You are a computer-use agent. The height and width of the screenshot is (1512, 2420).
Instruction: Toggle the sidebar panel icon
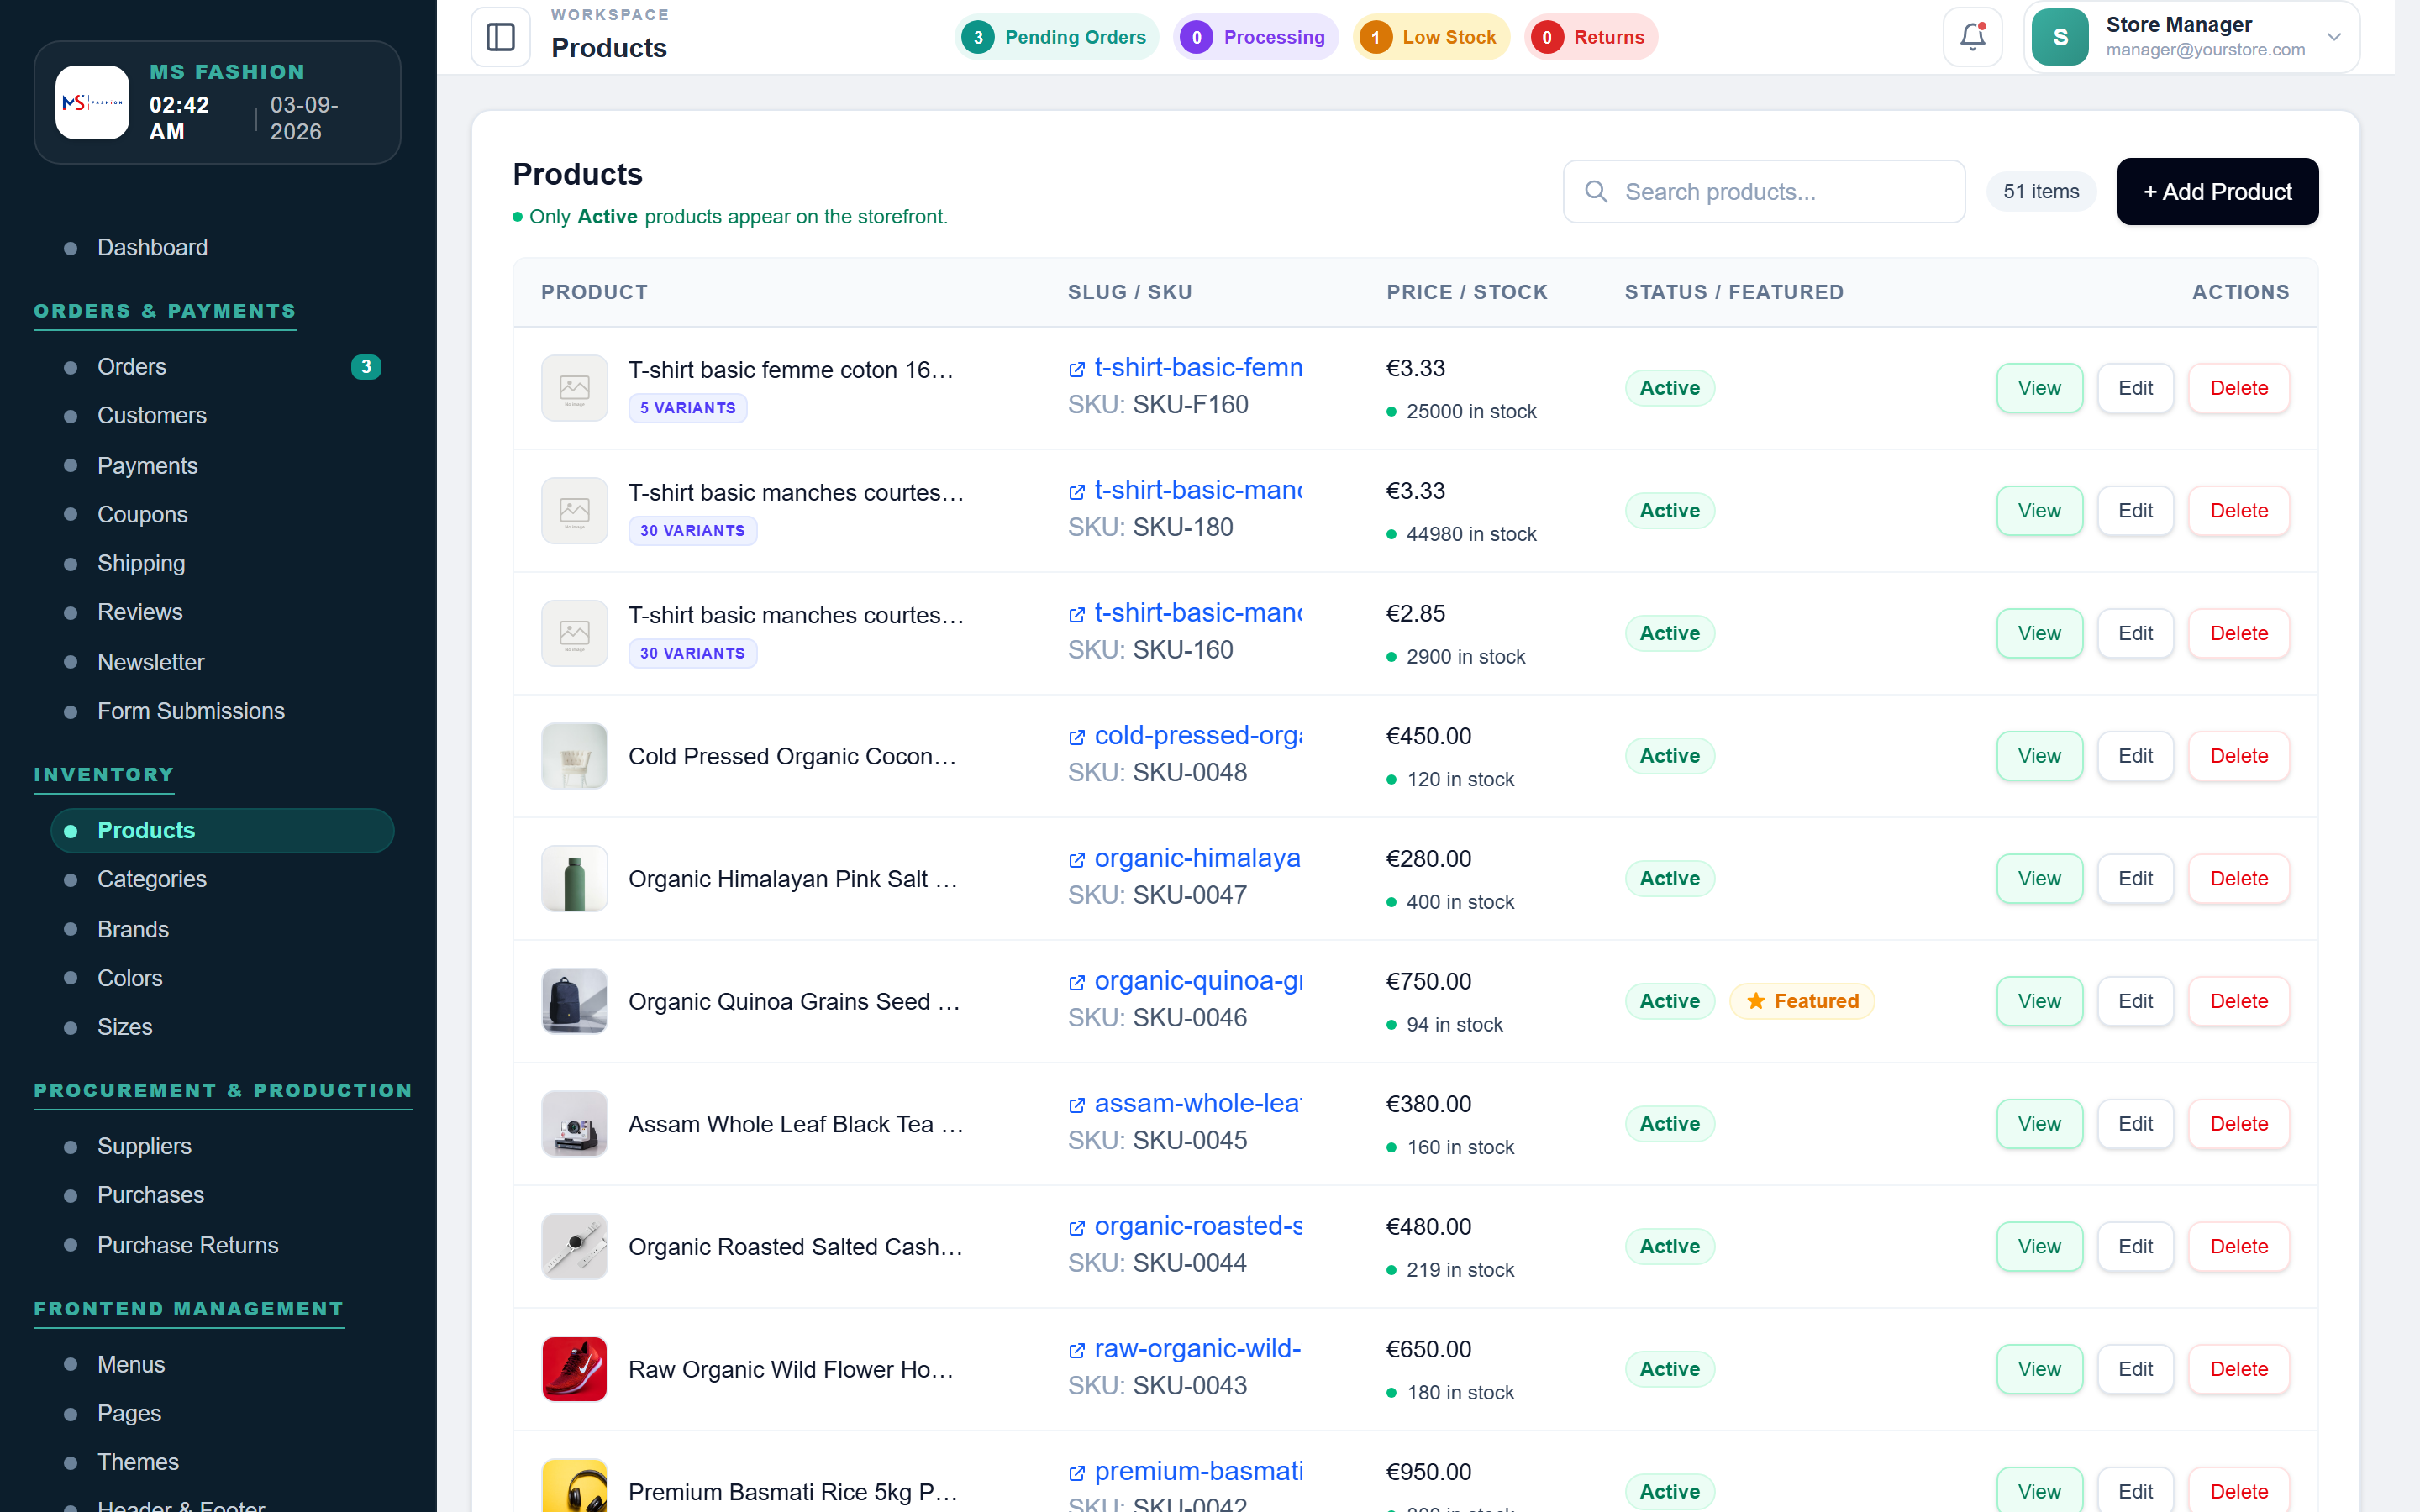point(500,37)
